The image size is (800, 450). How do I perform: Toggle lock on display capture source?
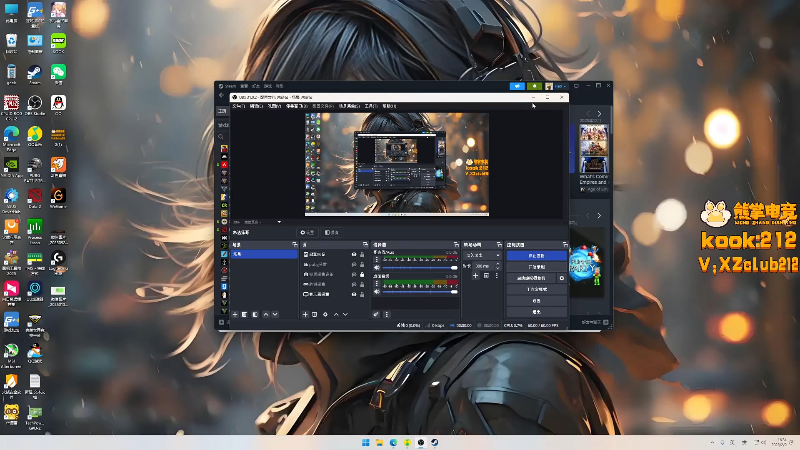362,294
